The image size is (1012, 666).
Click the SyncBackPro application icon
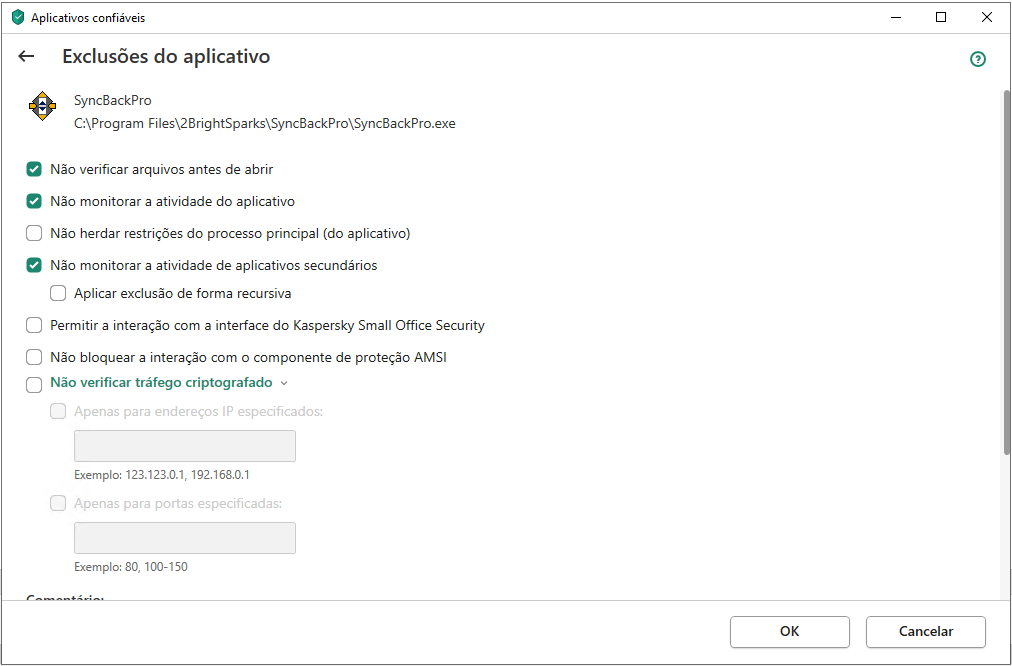[42, 105]
